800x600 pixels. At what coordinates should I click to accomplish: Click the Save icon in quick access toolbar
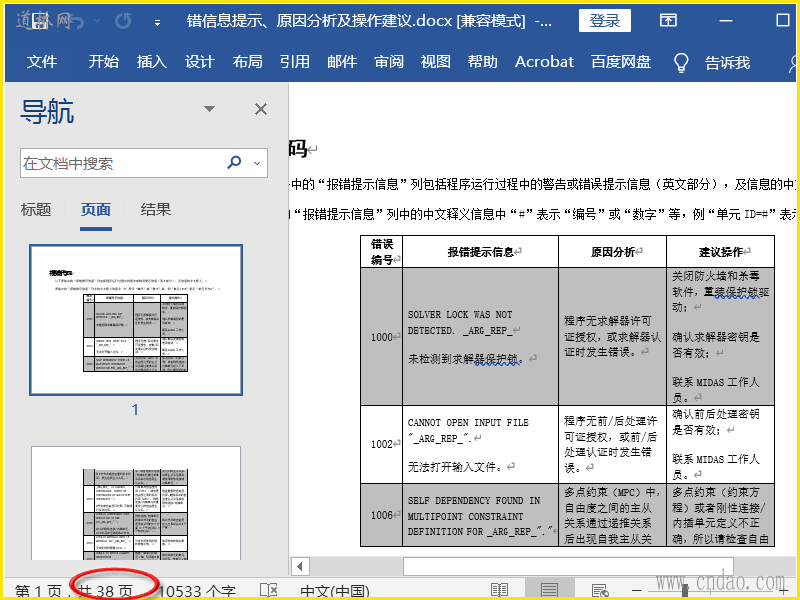tap(40, 21)
